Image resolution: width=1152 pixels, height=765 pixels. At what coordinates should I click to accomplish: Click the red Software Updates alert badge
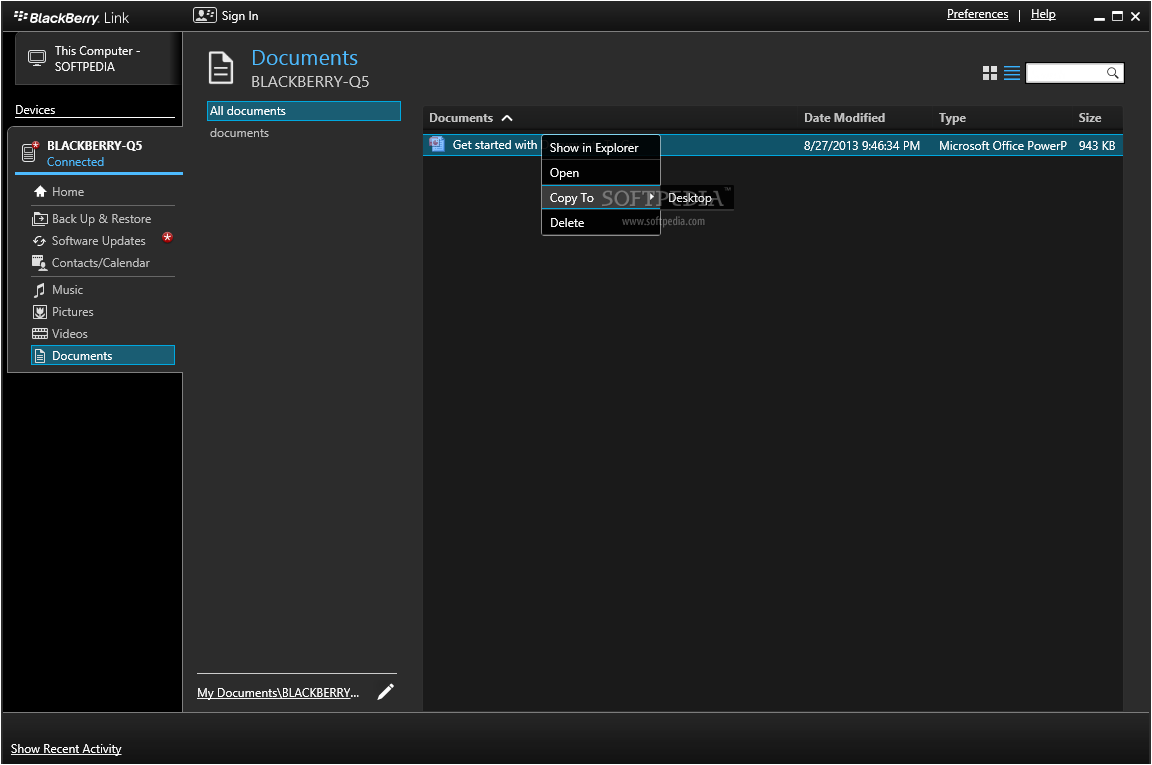(x=168, y=237)
